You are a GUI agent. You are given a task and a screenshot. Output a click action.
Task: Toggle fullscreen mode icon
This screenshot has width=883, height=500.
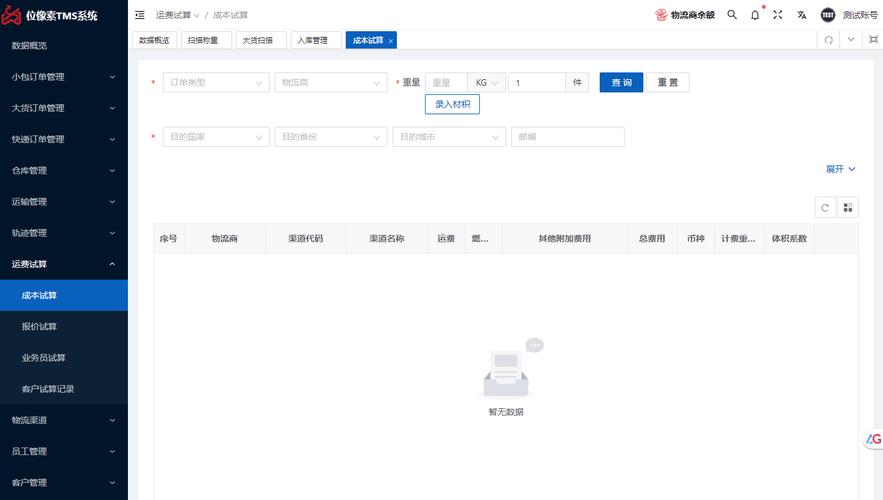pyautogui.click(x=778, y=15)
